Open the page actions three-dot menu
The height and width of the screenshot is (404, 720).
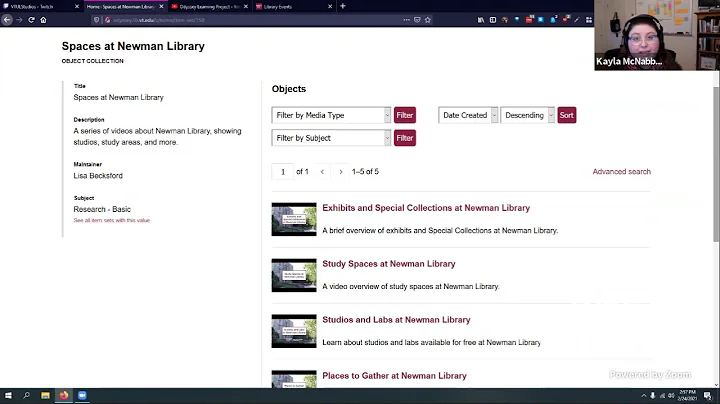[x=406, y=20]
